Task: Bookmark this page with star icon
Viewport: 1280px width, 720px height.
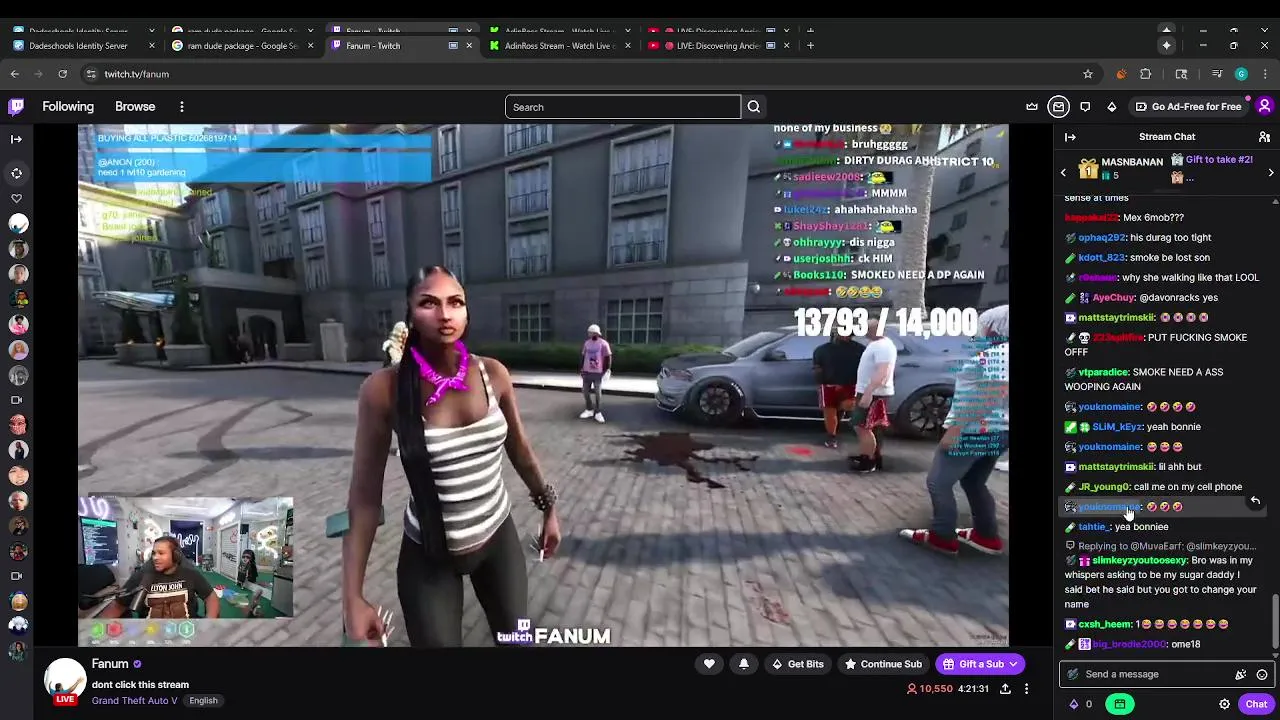Action: (x=1088, y=74)
